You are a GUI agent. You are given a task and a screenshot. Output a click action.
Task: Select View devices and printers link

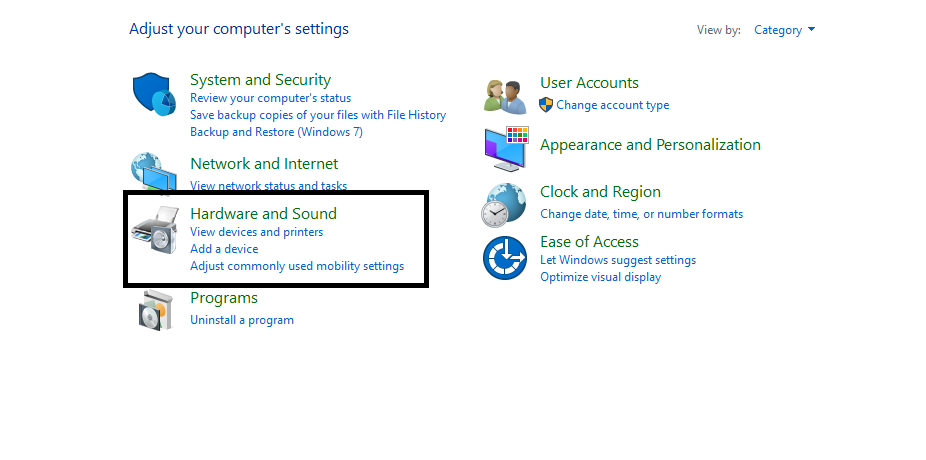point(256,232)
